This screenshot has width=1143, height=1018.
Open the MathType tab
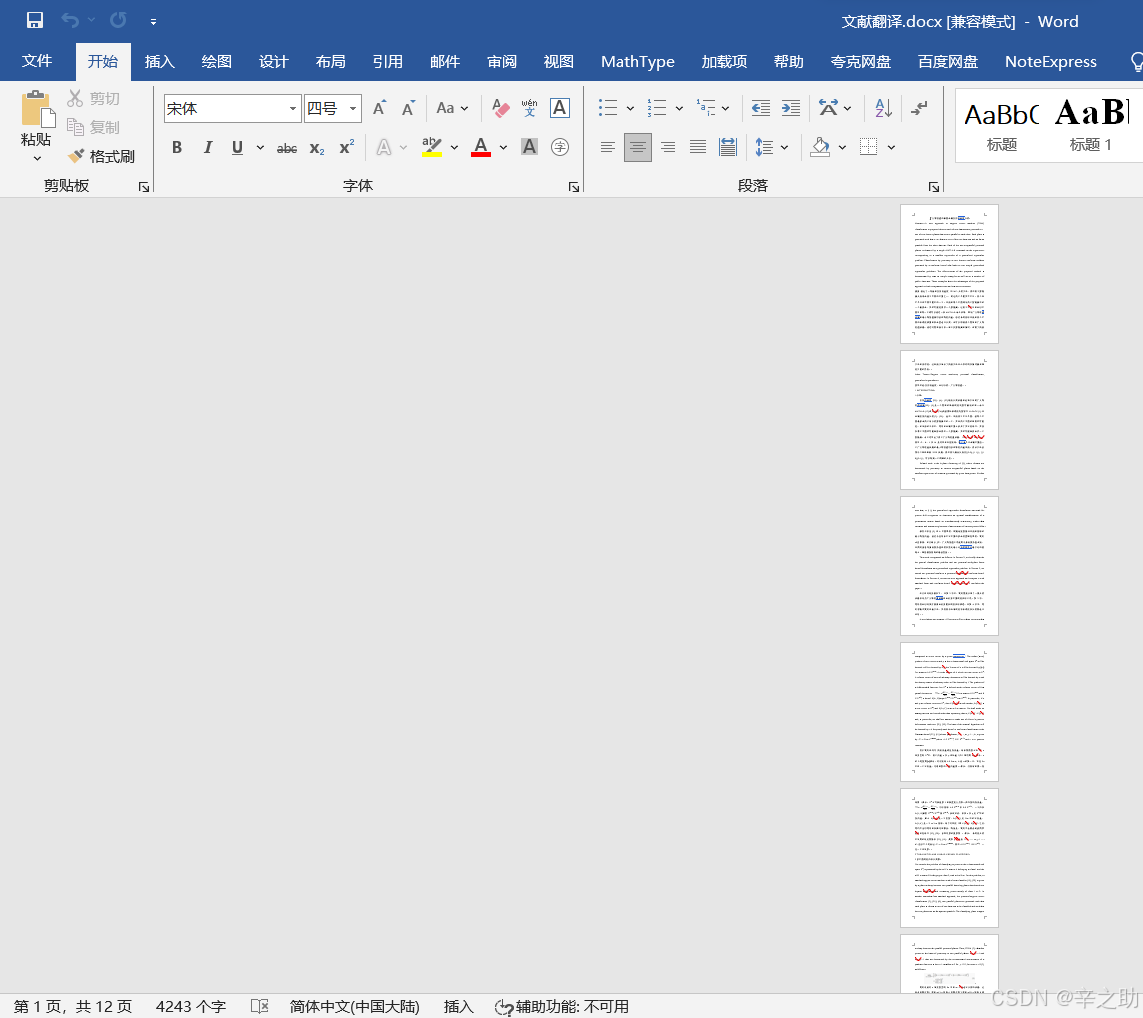click(638, 61)
